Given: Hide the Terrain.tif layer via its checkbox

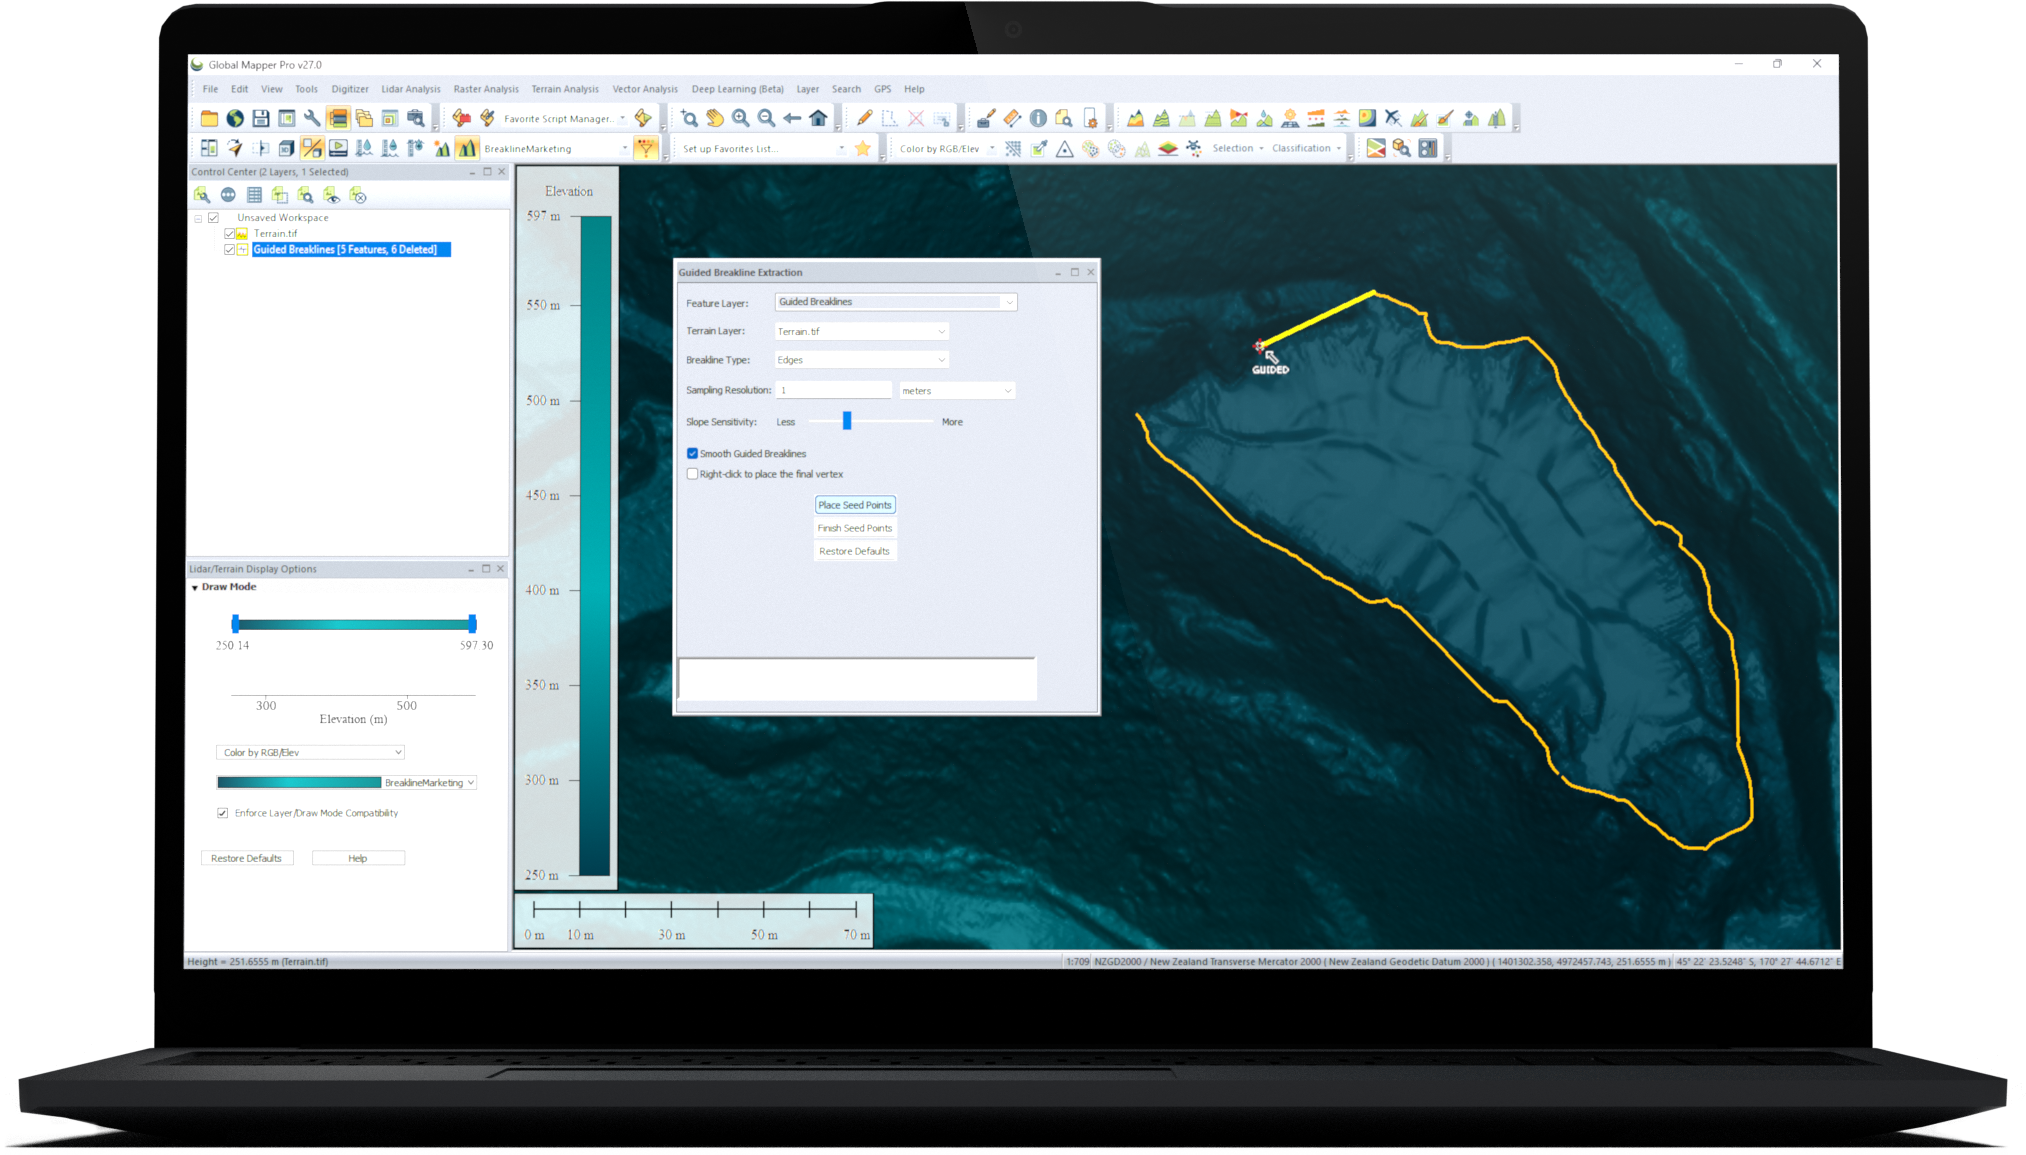Looking at the screenshot, I should pos(229,233).
